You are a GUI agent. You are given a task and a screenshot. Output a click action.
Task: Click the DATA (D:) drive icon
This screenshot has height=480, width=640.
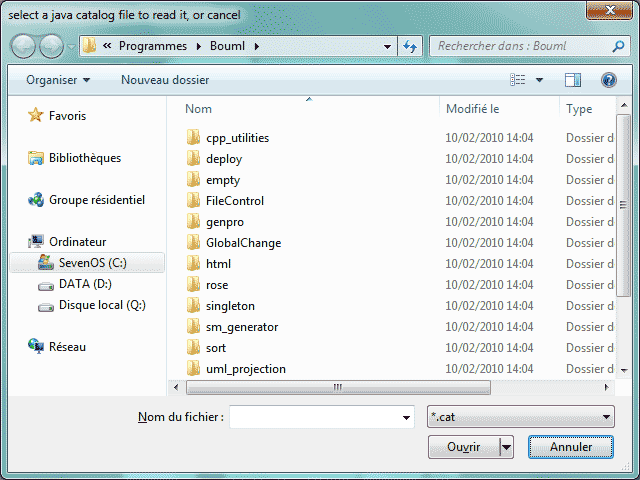point(46,286)
